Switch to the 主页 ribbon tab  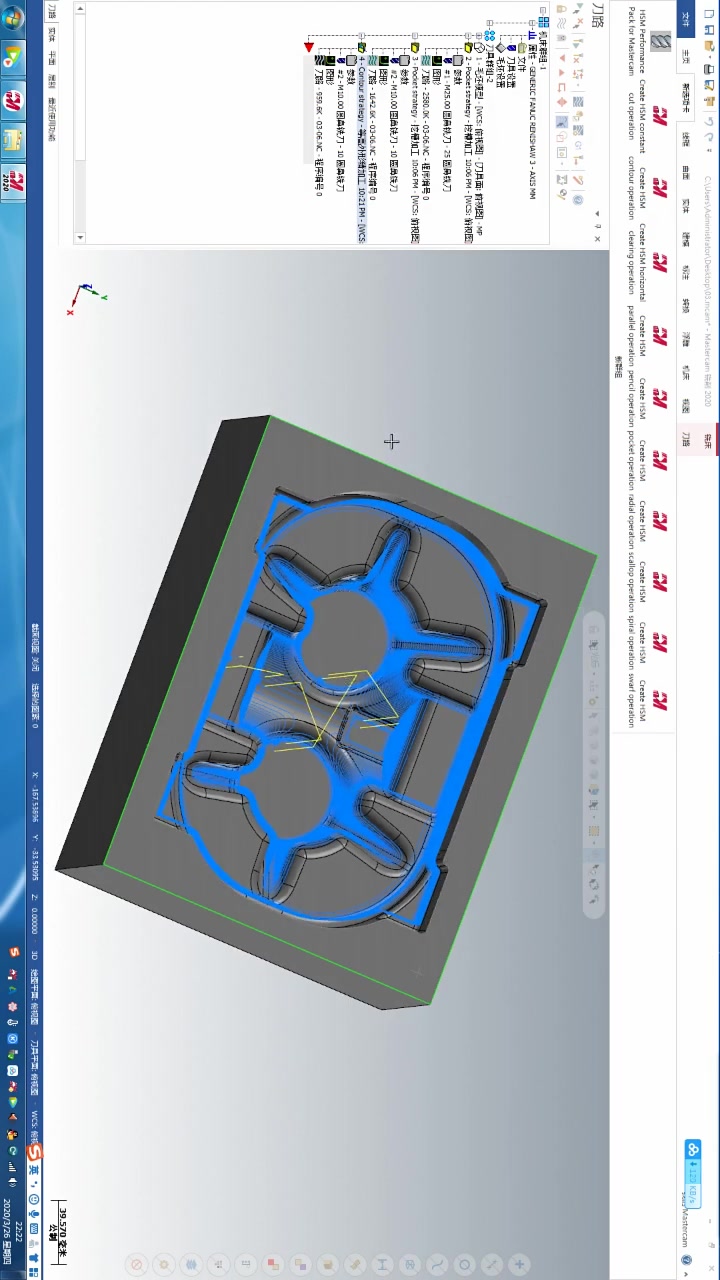coord(685,55)
